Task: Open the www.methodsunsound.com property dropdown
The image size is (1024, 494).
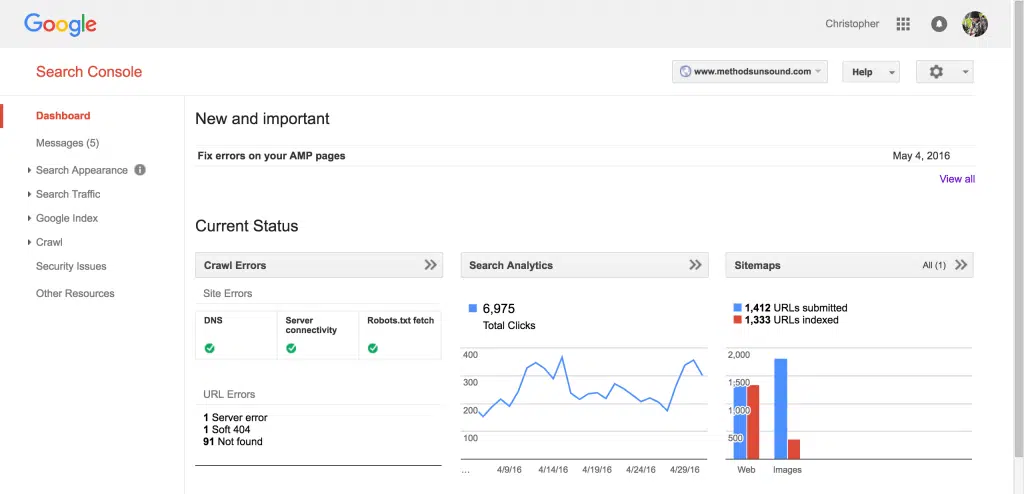Action: click(x=750, y=72)
